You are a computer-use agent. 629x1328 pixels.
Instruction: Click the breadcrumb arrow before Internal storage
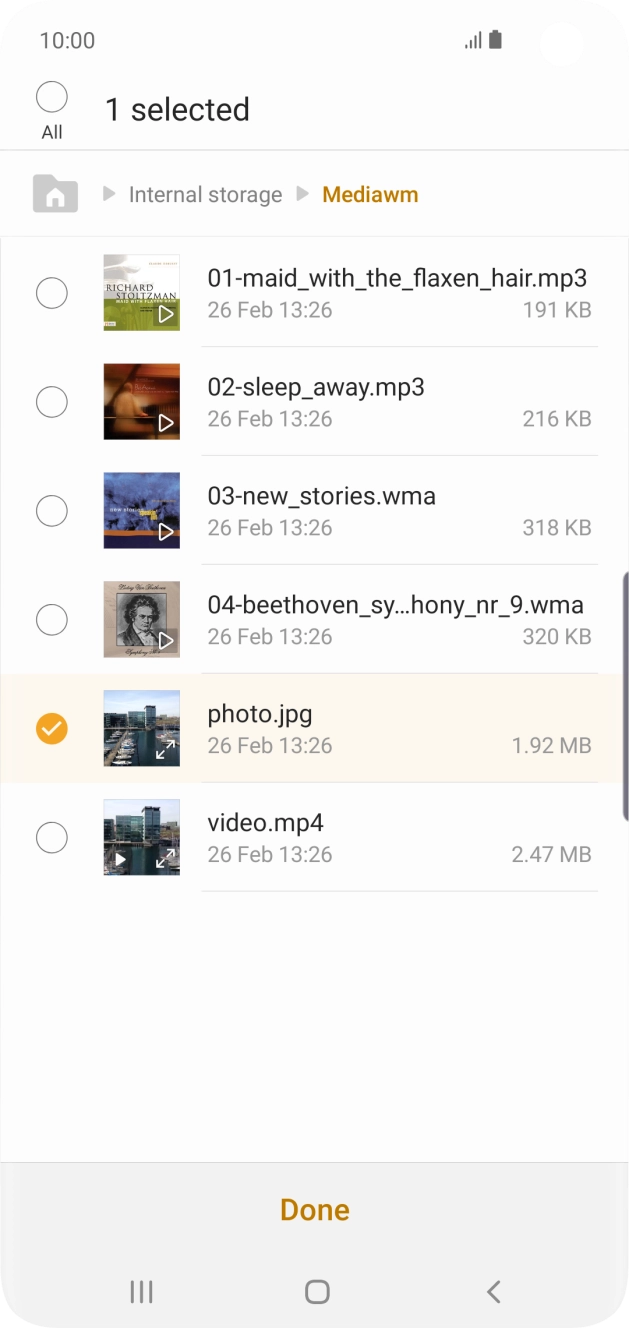(x=109, y=194)
